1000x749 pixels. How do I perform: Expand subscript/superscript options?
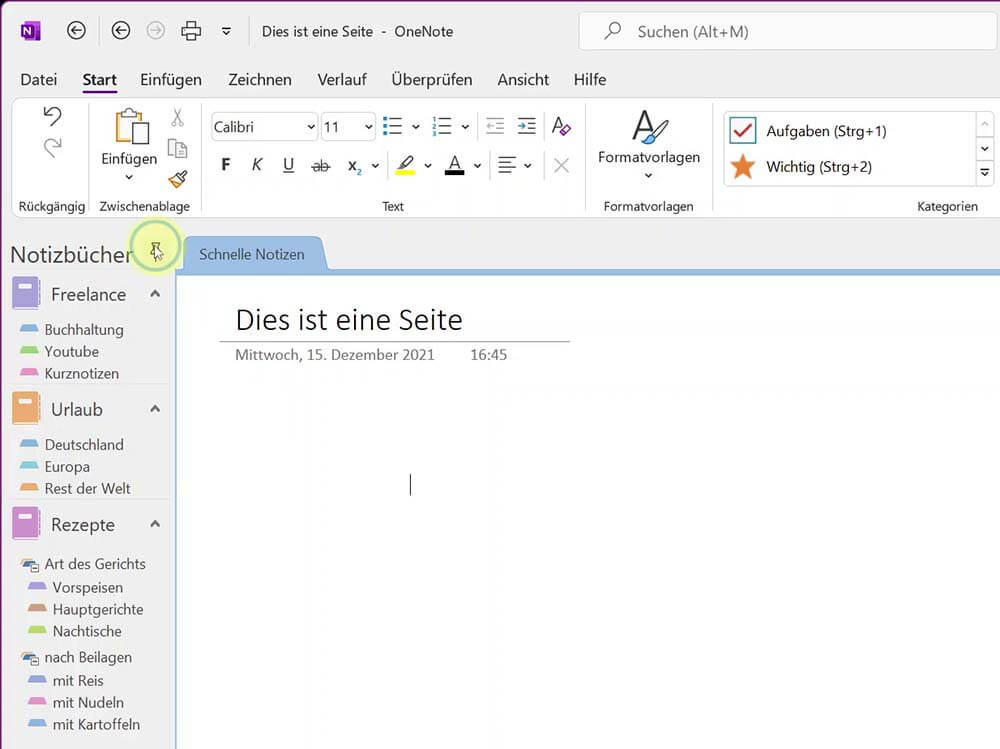point(375,166)
